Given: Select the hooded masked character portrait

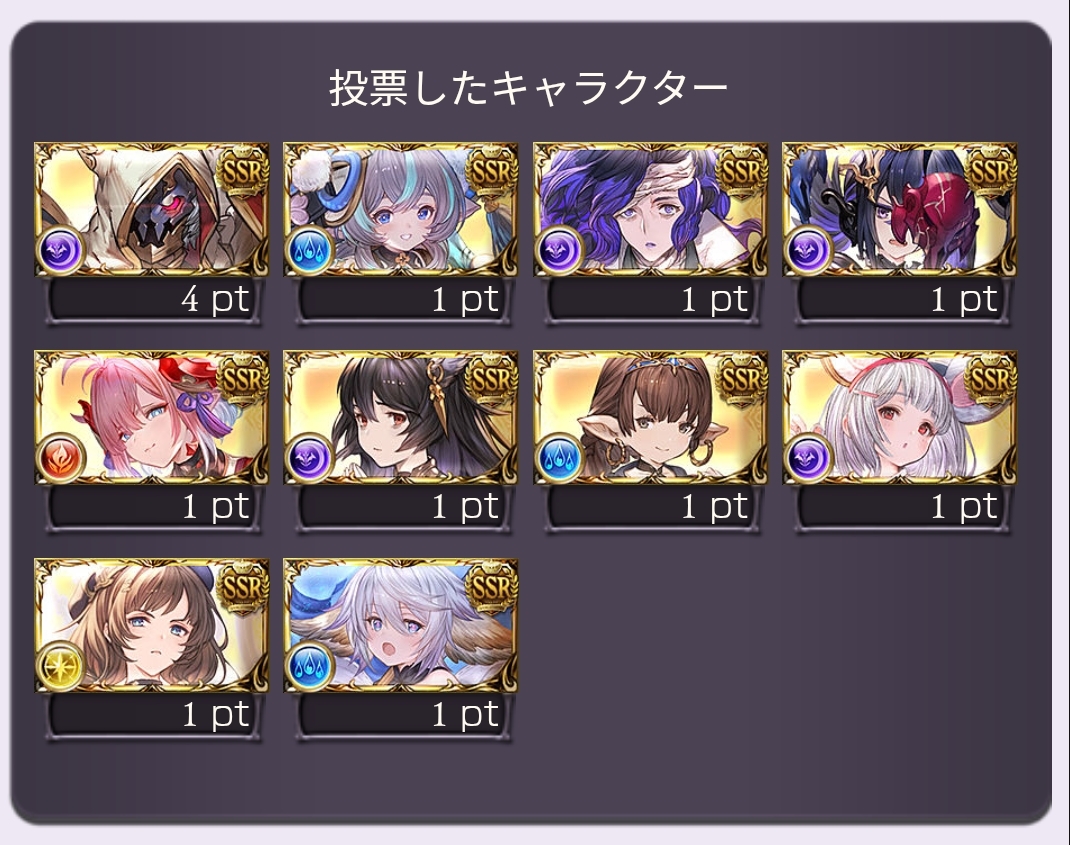Looking at the screenshot, I should (x=151, y=209).
